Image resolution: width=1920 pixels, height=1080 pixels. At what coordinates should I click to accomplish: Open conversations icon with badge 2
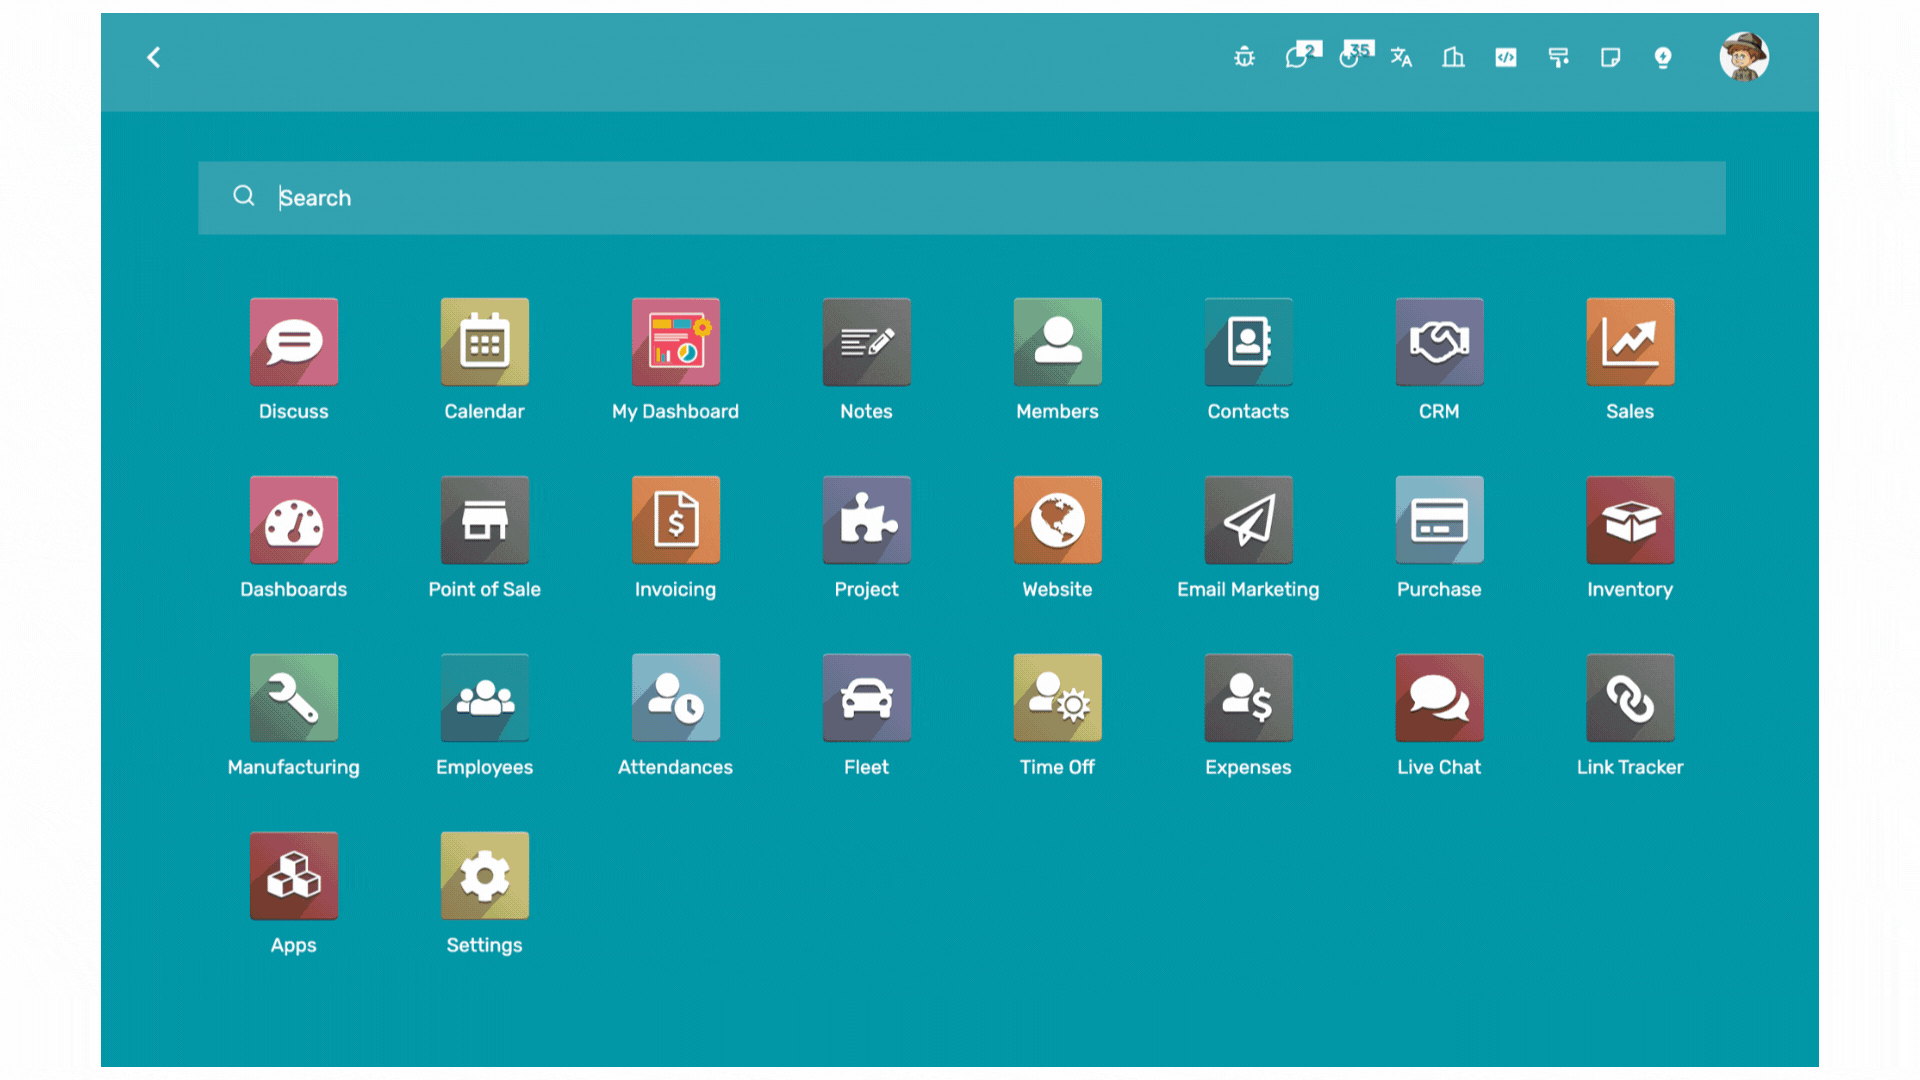(x=1298, y=57)
